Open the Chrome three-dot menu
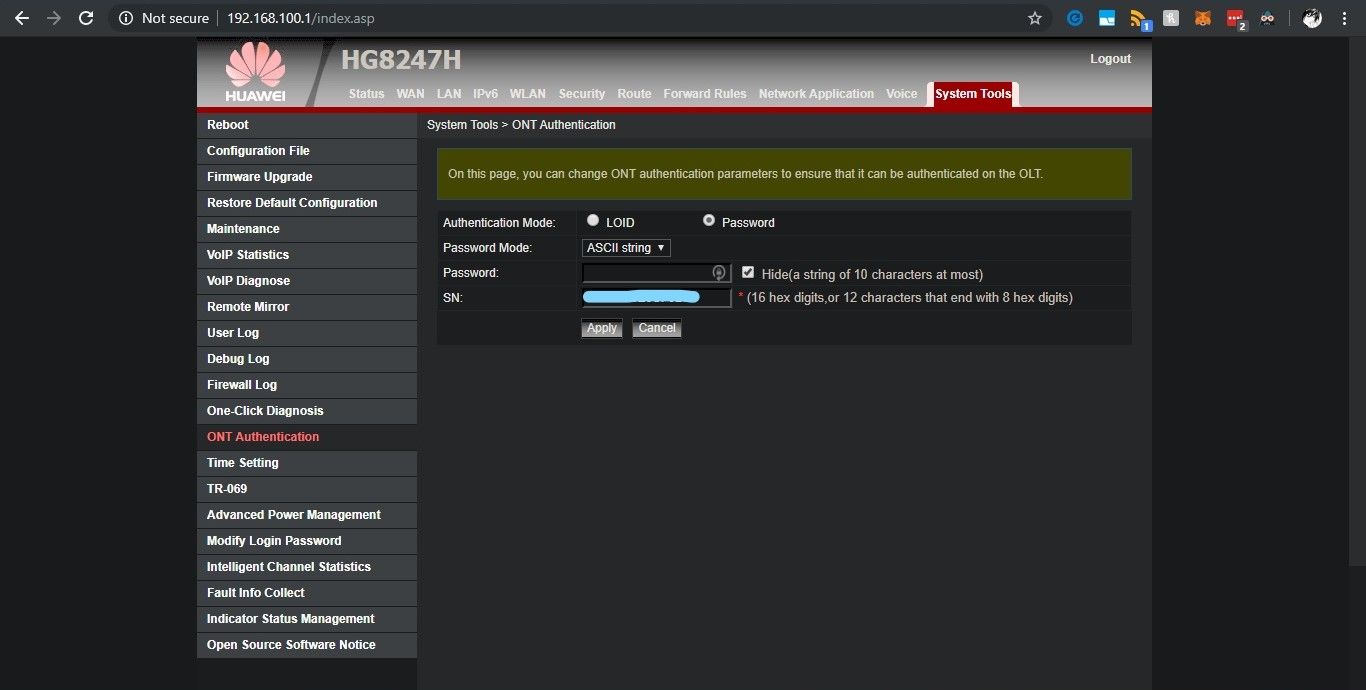 1346,18
